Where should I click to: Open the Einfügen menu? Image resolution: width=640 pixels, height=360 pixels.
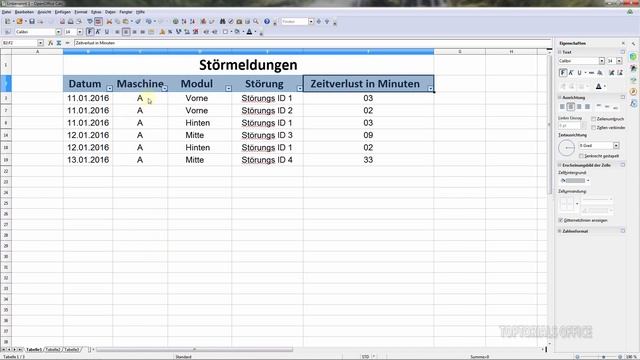pos(63,12)
